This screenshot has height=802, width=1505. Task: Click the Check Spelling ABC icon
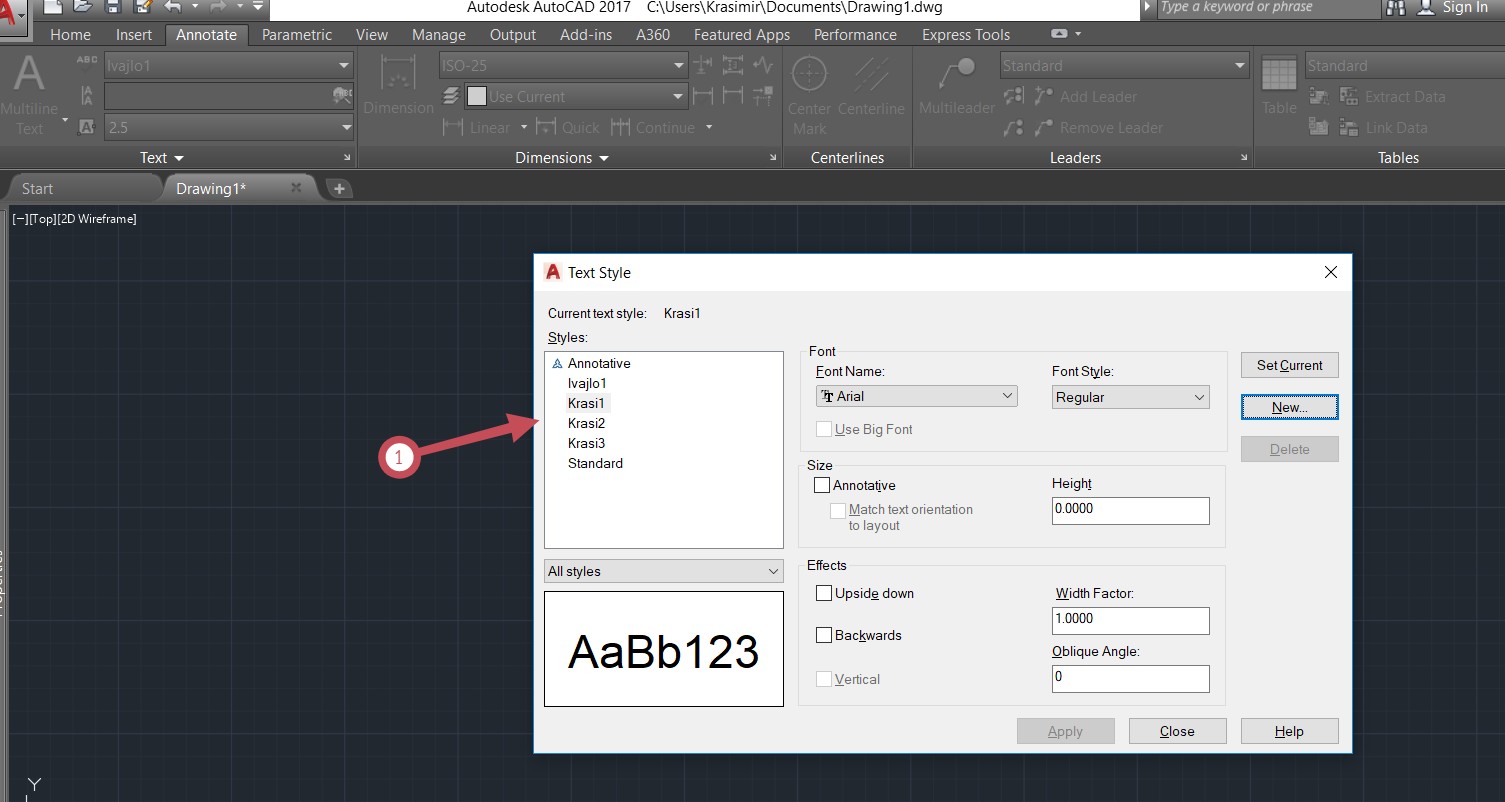tap(88, 63)
